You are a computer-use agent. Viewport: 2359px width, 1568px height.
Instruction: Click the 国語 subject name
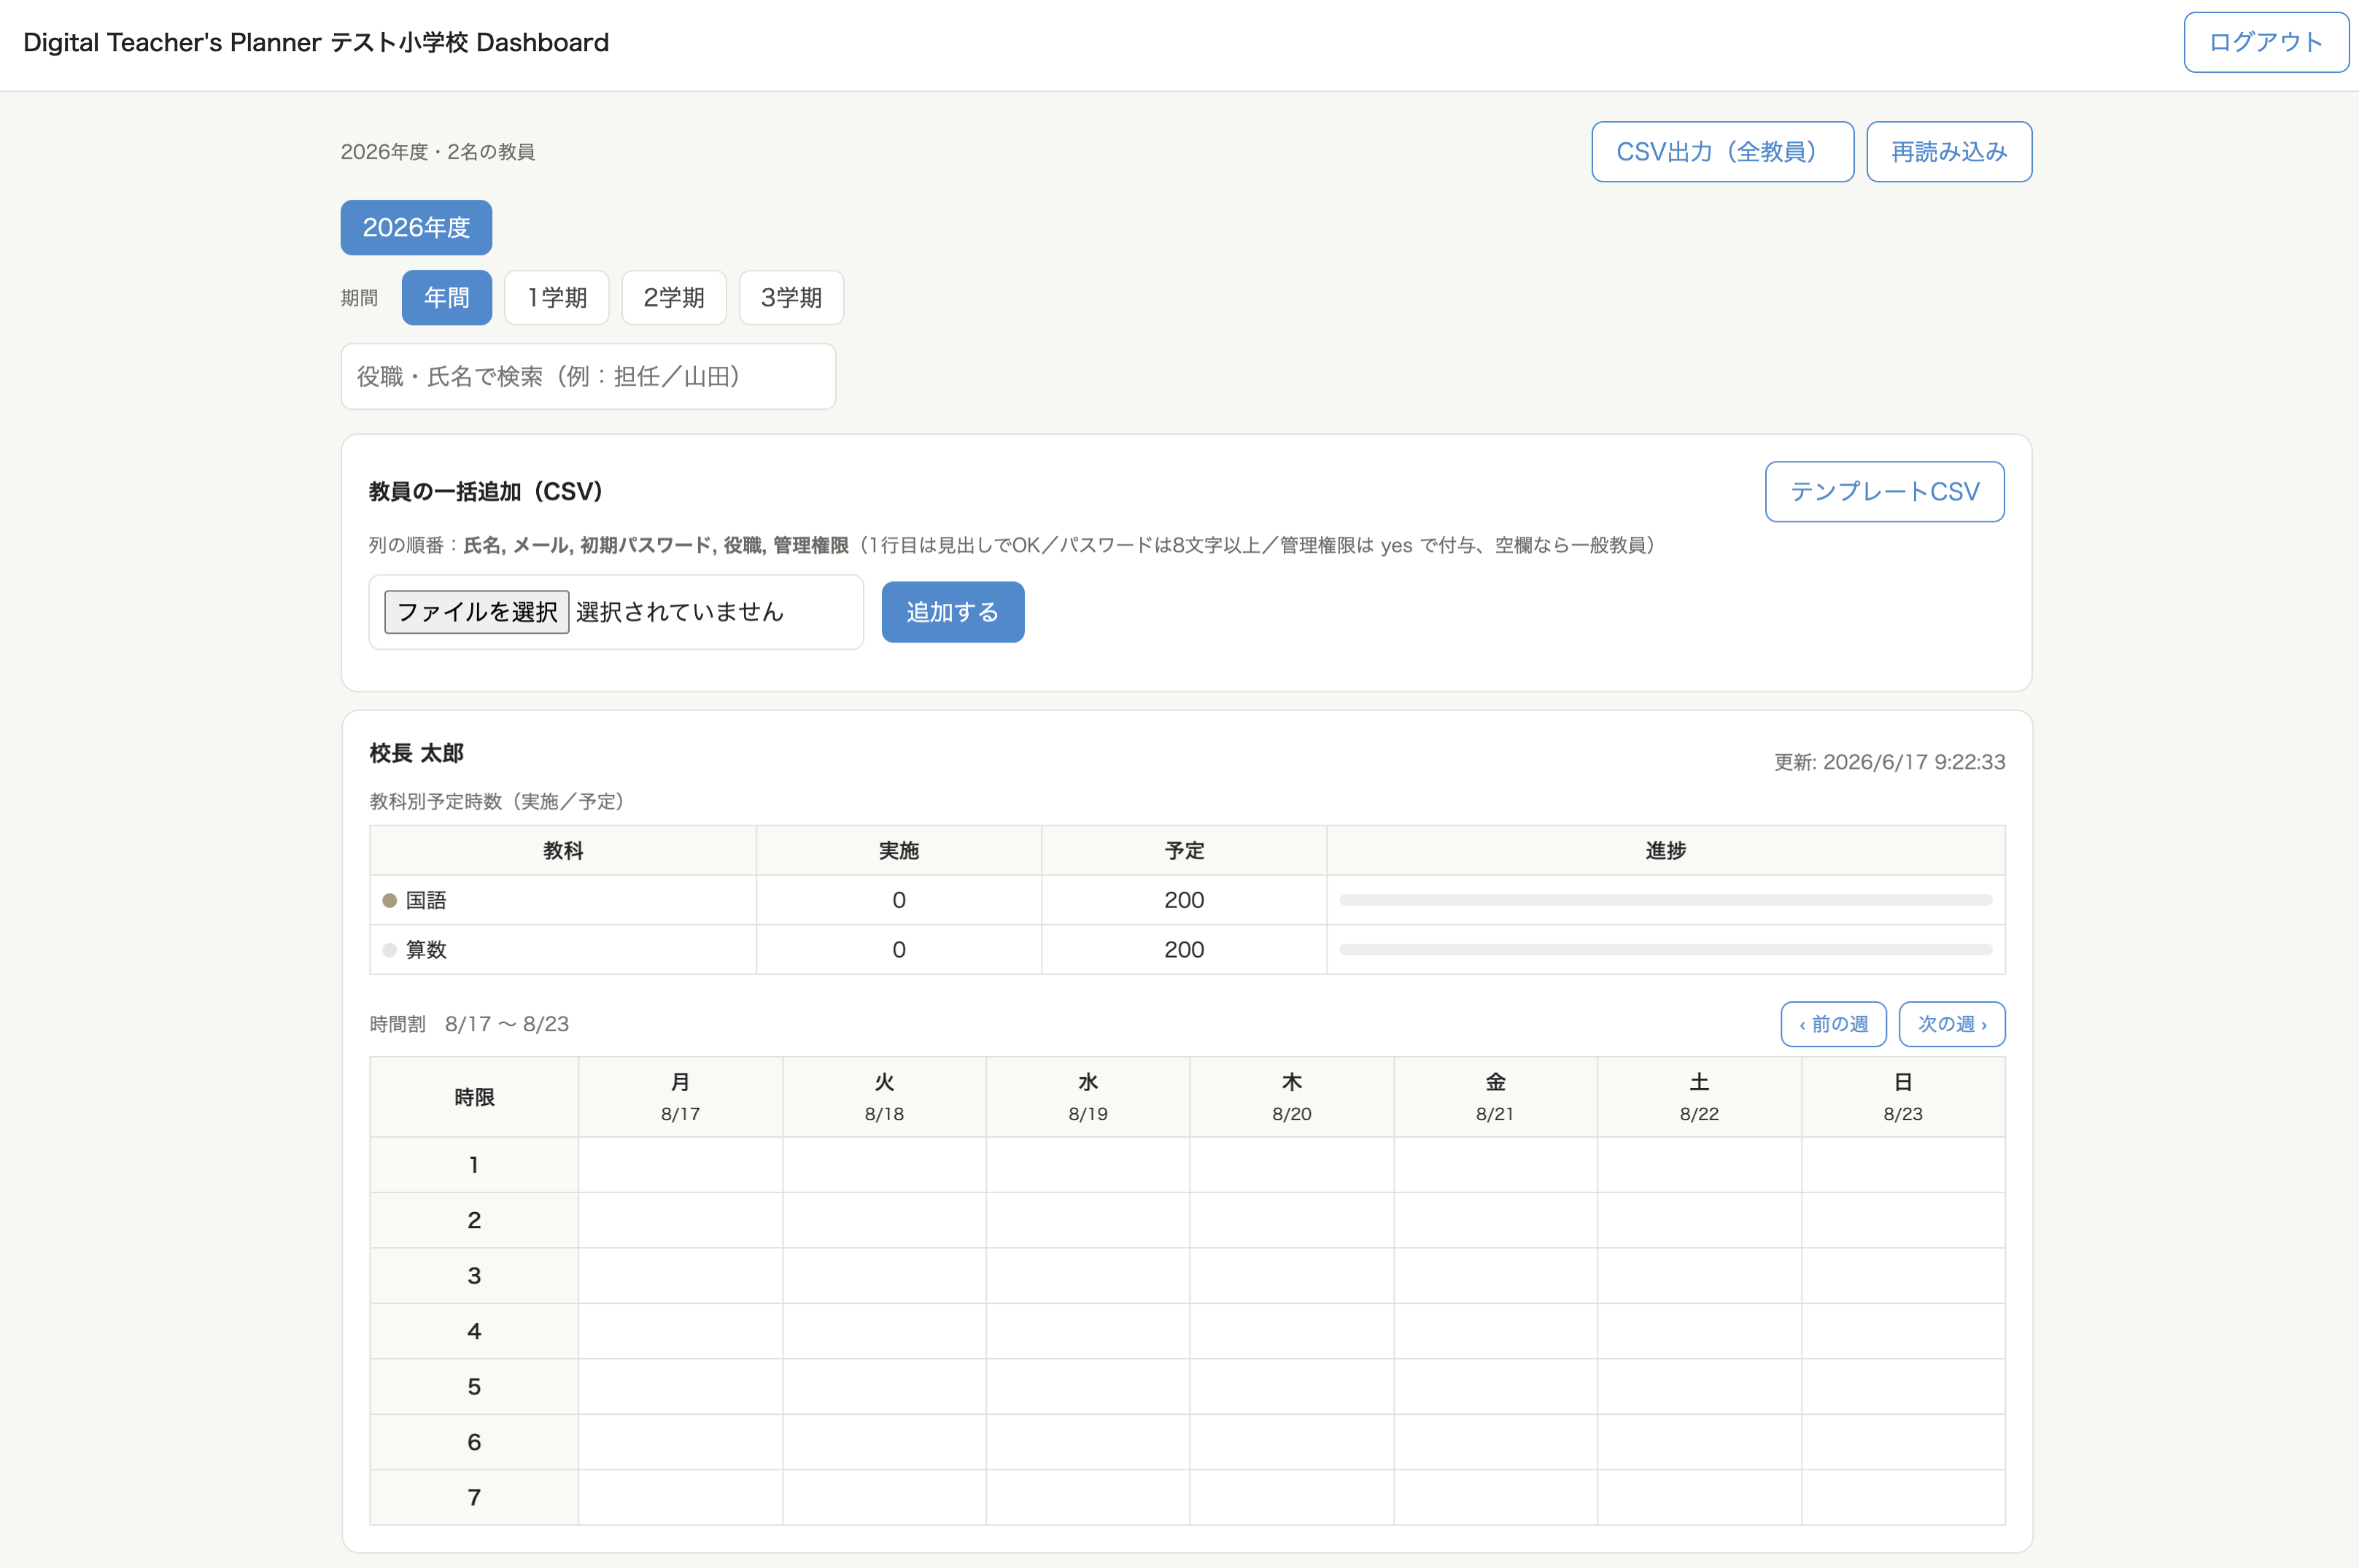426,900
